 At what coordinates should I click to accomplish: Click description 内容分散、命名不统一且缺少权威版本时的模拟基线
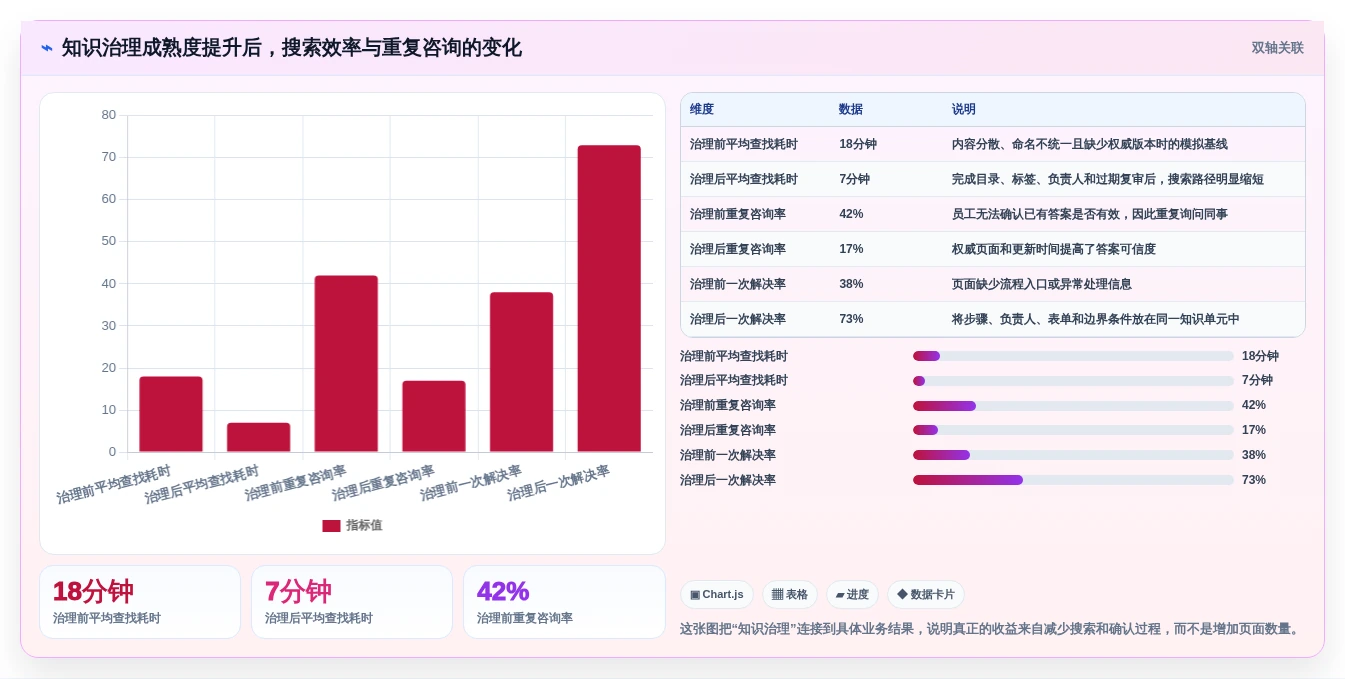[1089, 144]
